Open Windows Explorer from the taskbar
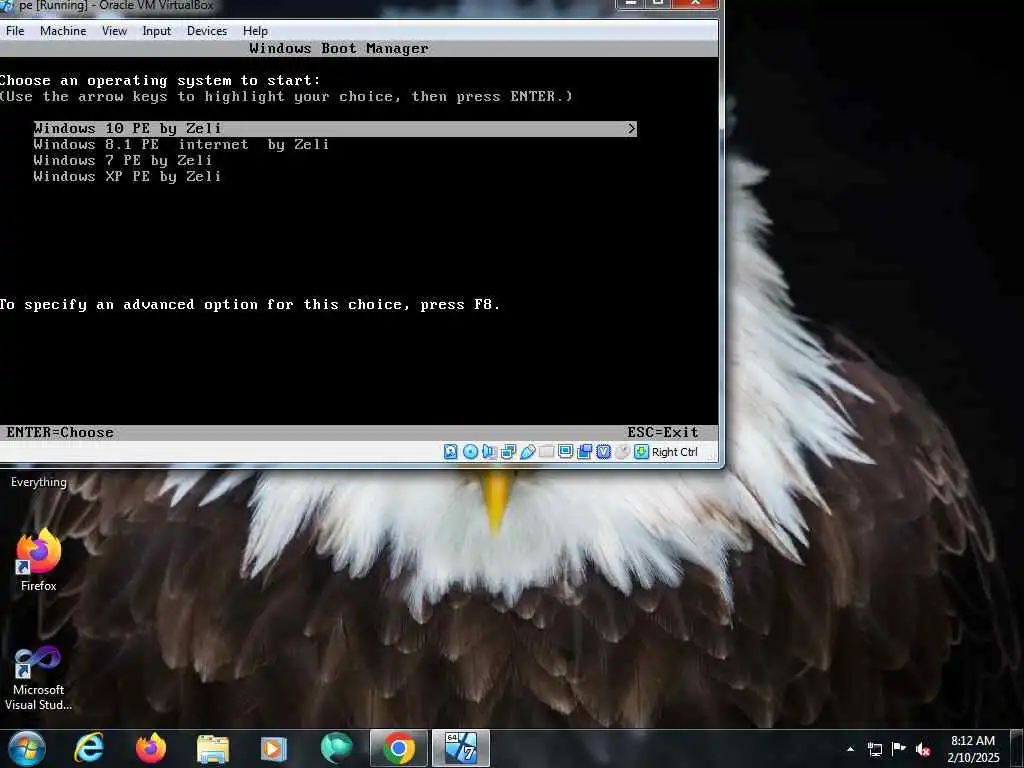Viewport: 1024px width, 768px height. [213, 748]
